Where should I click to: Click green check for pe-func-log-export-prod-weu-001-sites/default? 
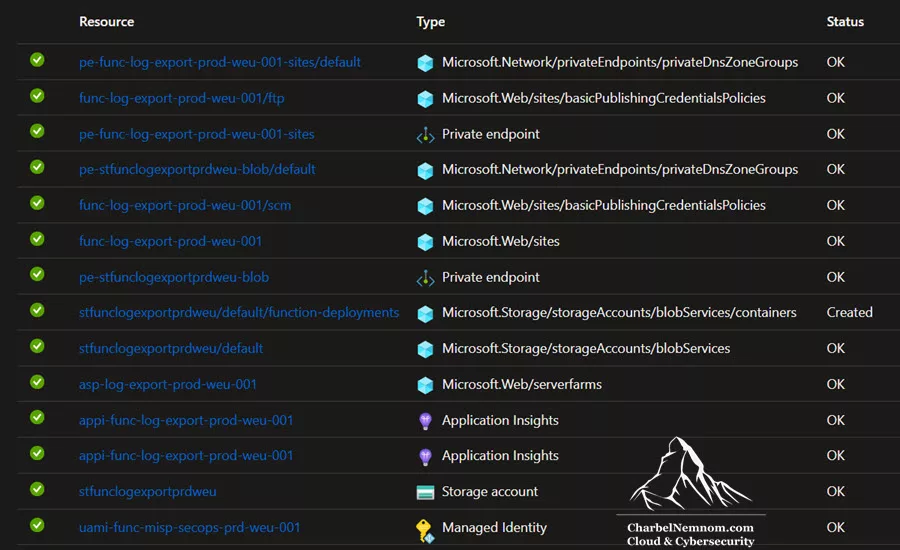tap(37, 60)
